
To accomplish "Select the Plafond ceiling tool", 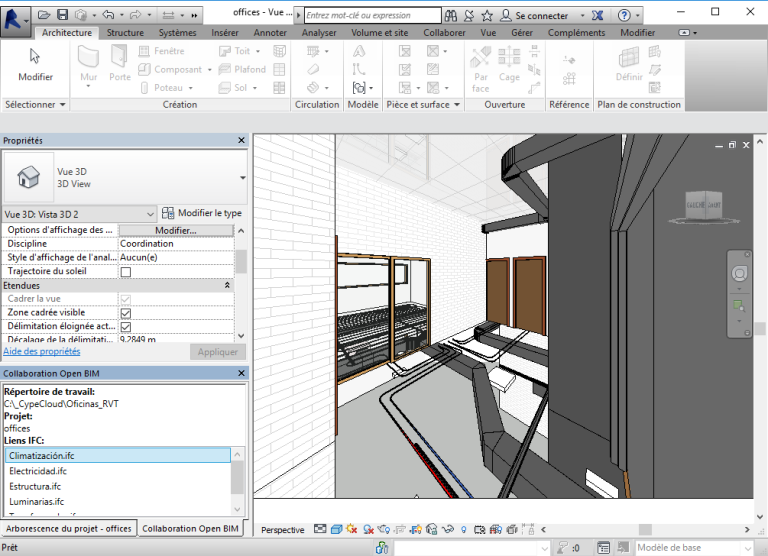I will [x=242, y=69].
